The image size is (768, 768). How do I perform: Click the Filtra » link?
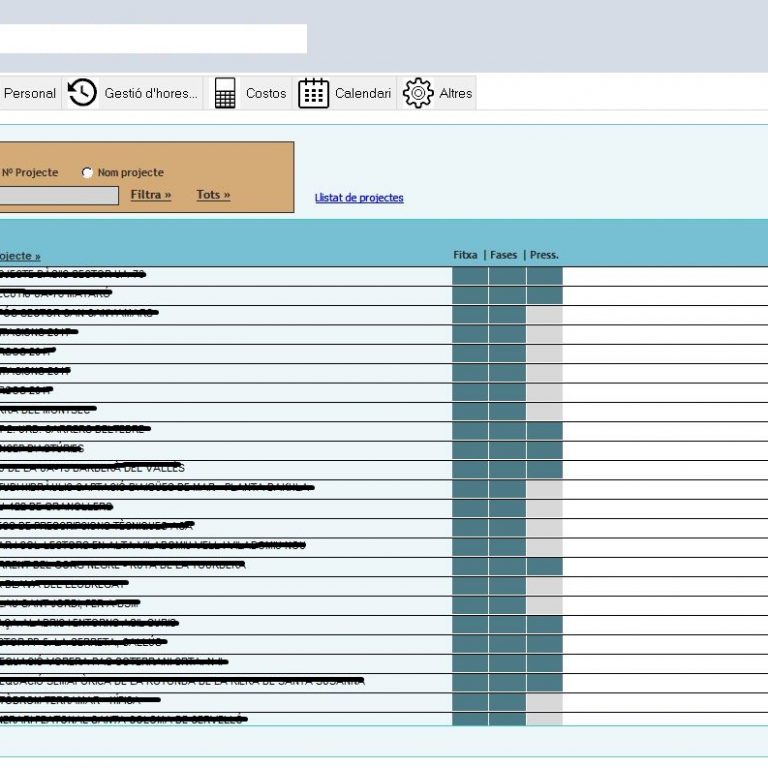(150, 195)
